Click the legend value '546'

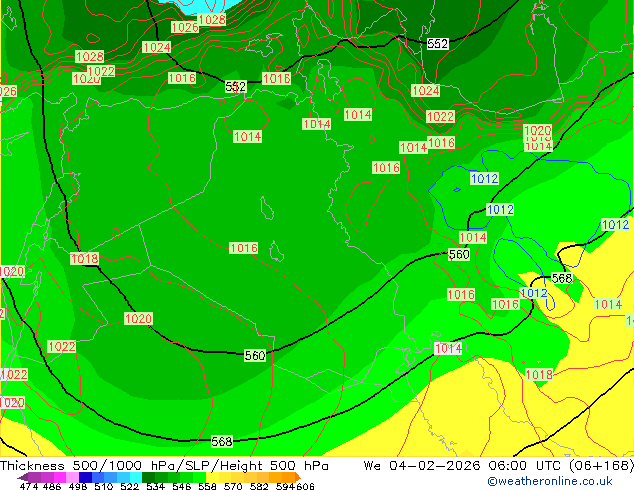click(182, 486)
